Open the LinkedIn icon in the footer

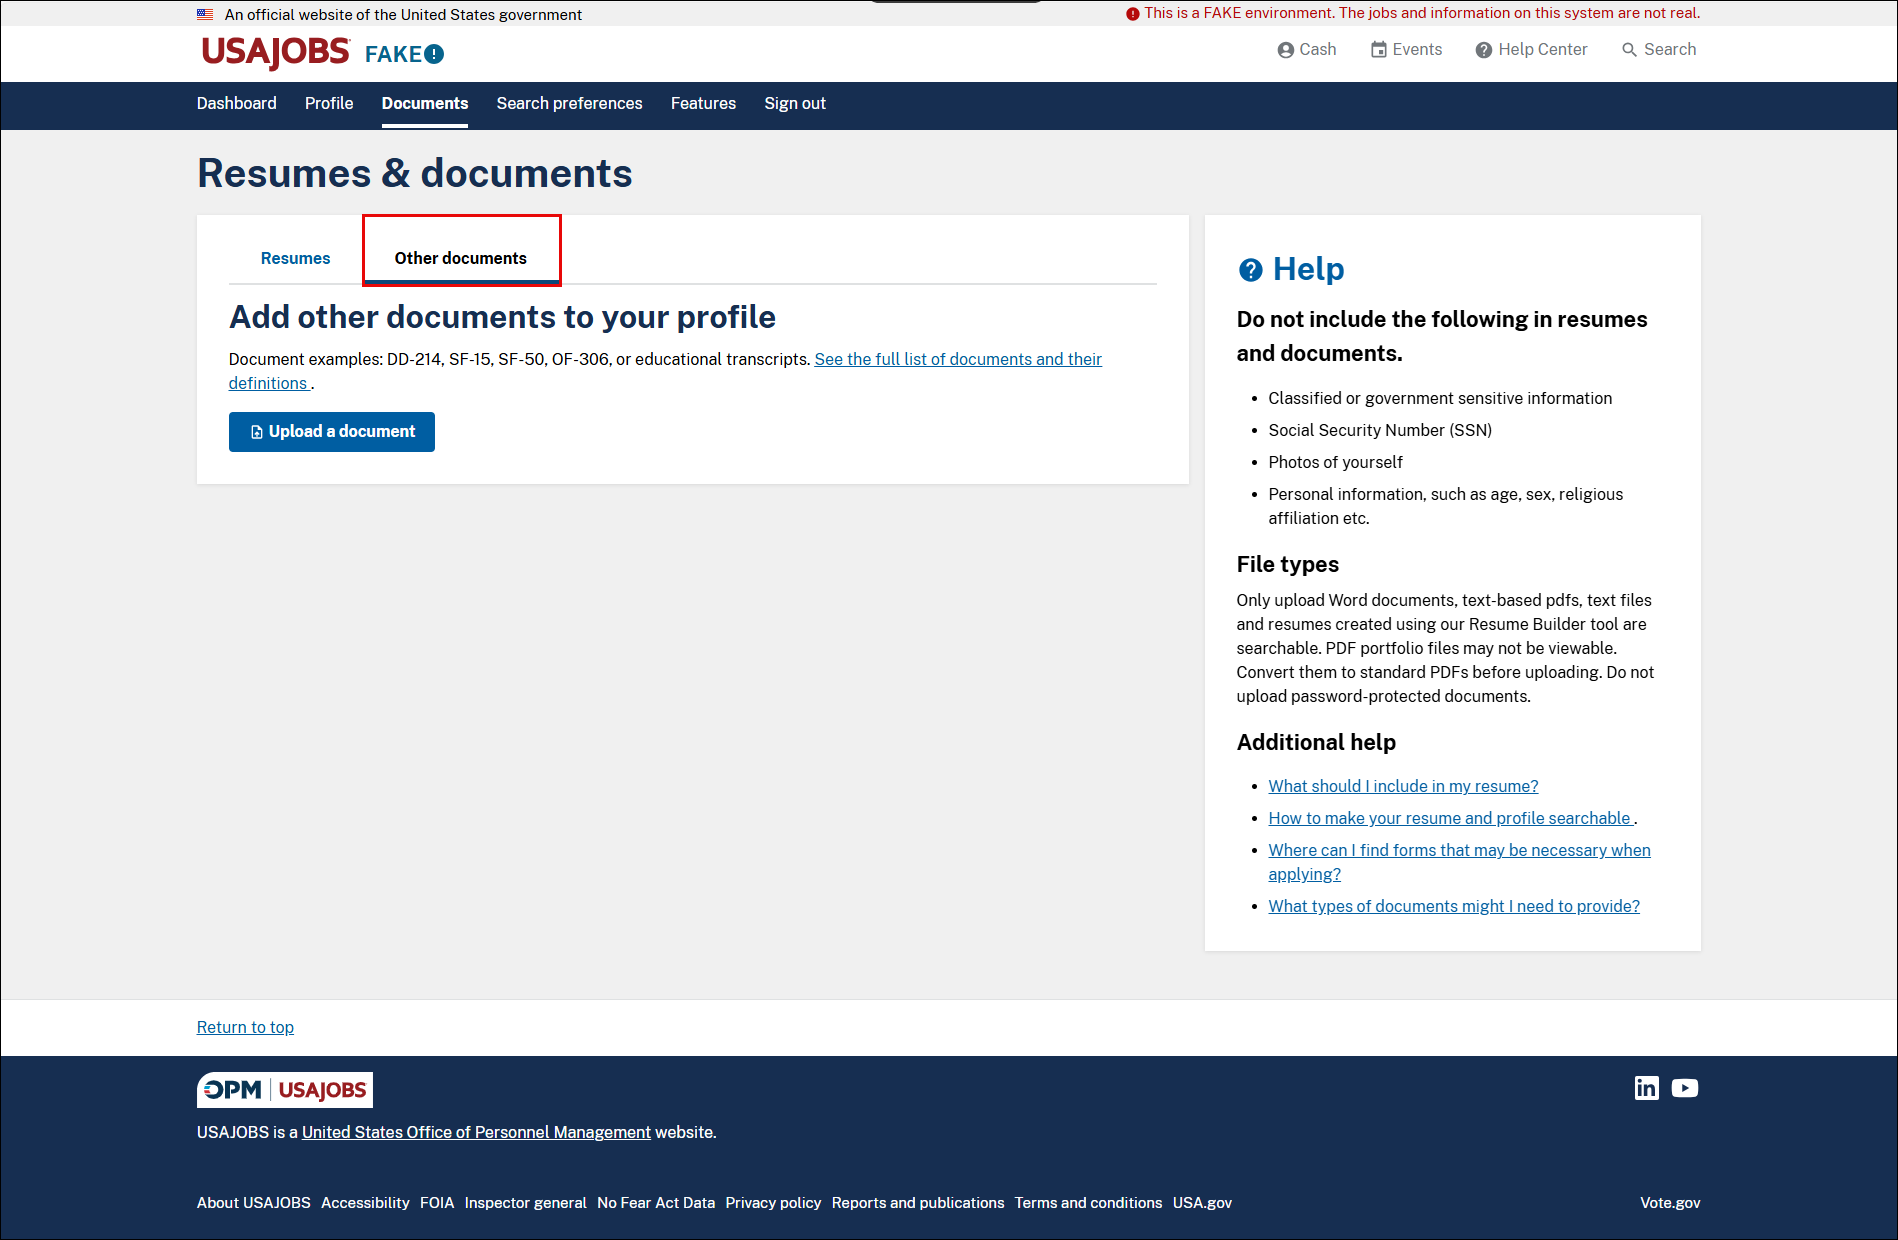click(1646, 1088)
